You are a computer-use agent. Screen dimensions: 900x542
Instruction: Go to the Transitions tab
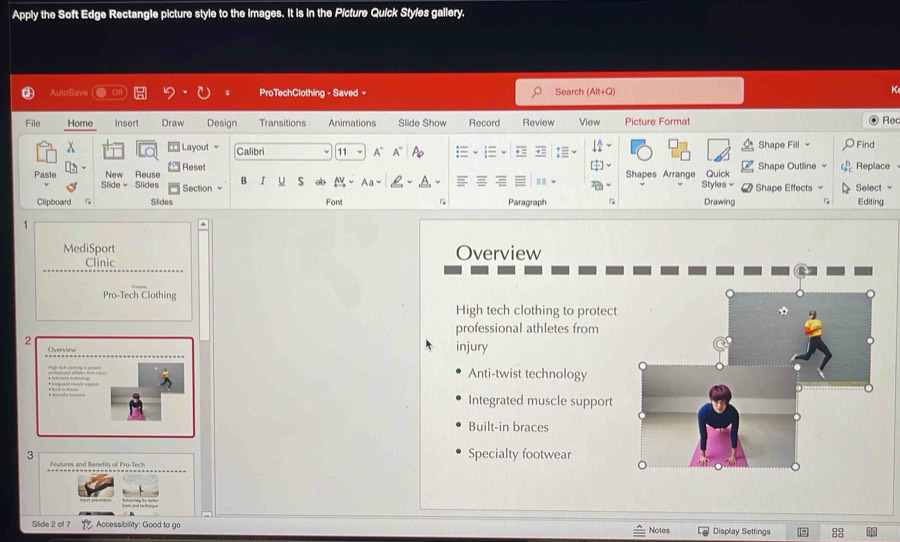point(282,123)
